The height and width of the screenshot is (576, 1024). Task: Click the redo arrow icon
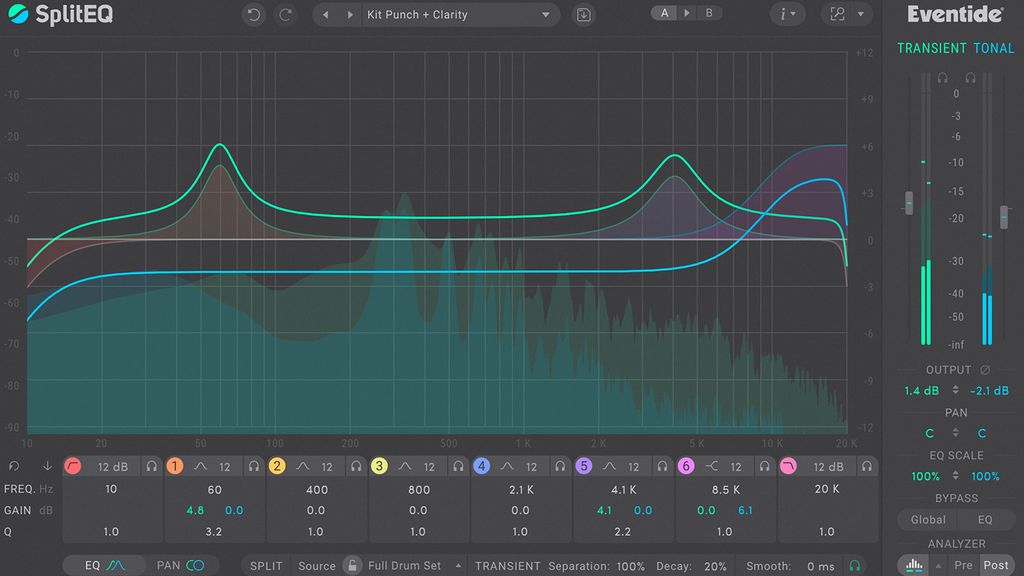[x=286, y=14]
